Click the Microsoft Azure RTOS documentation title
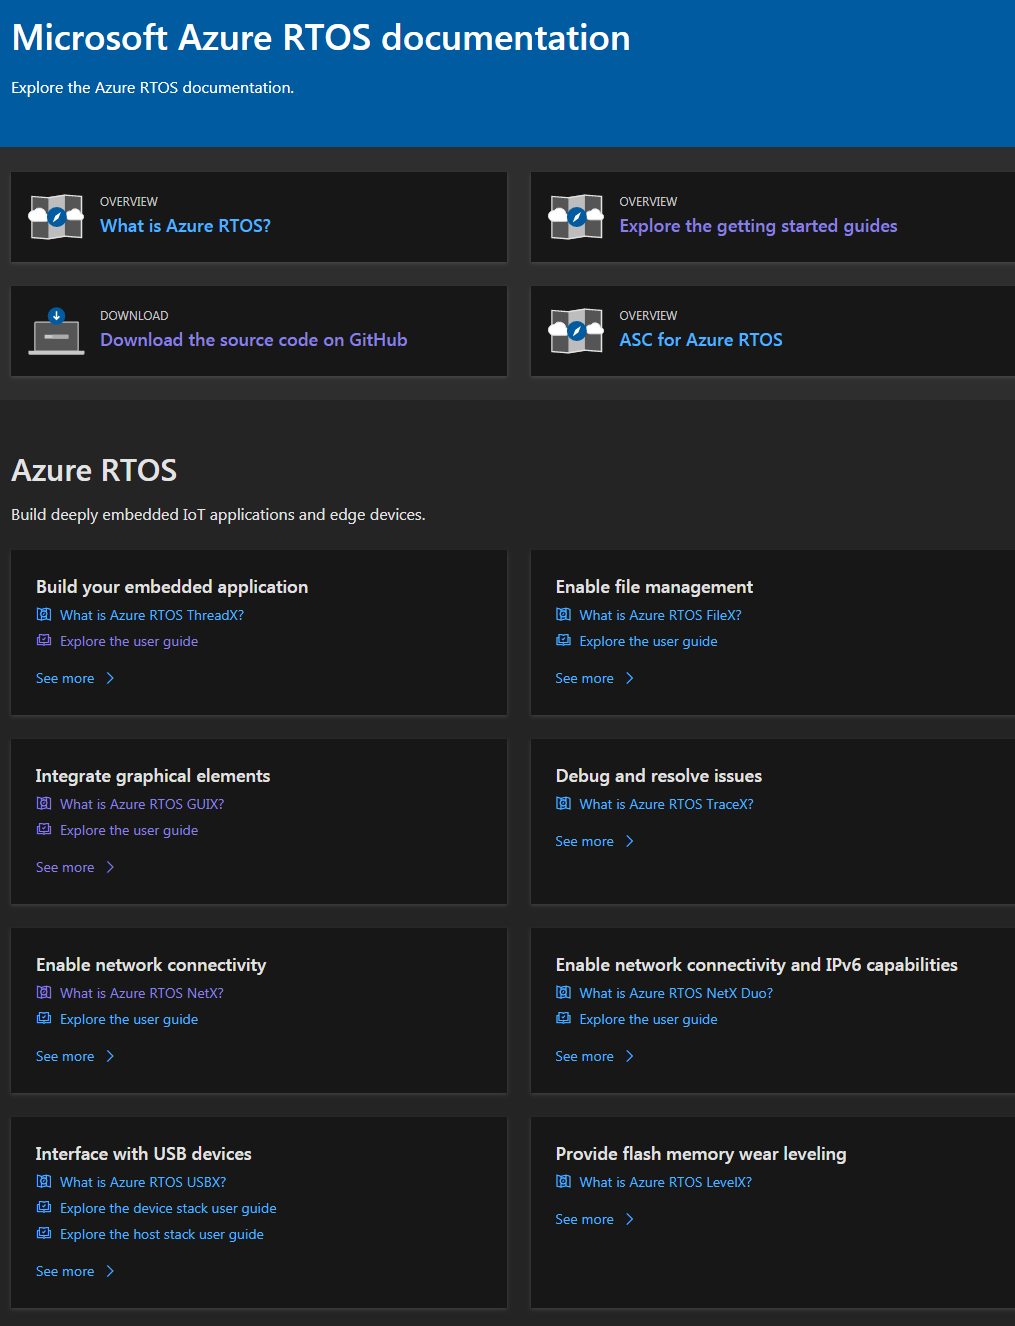This screenshot has height=1326, width=1015. (321, 38)
